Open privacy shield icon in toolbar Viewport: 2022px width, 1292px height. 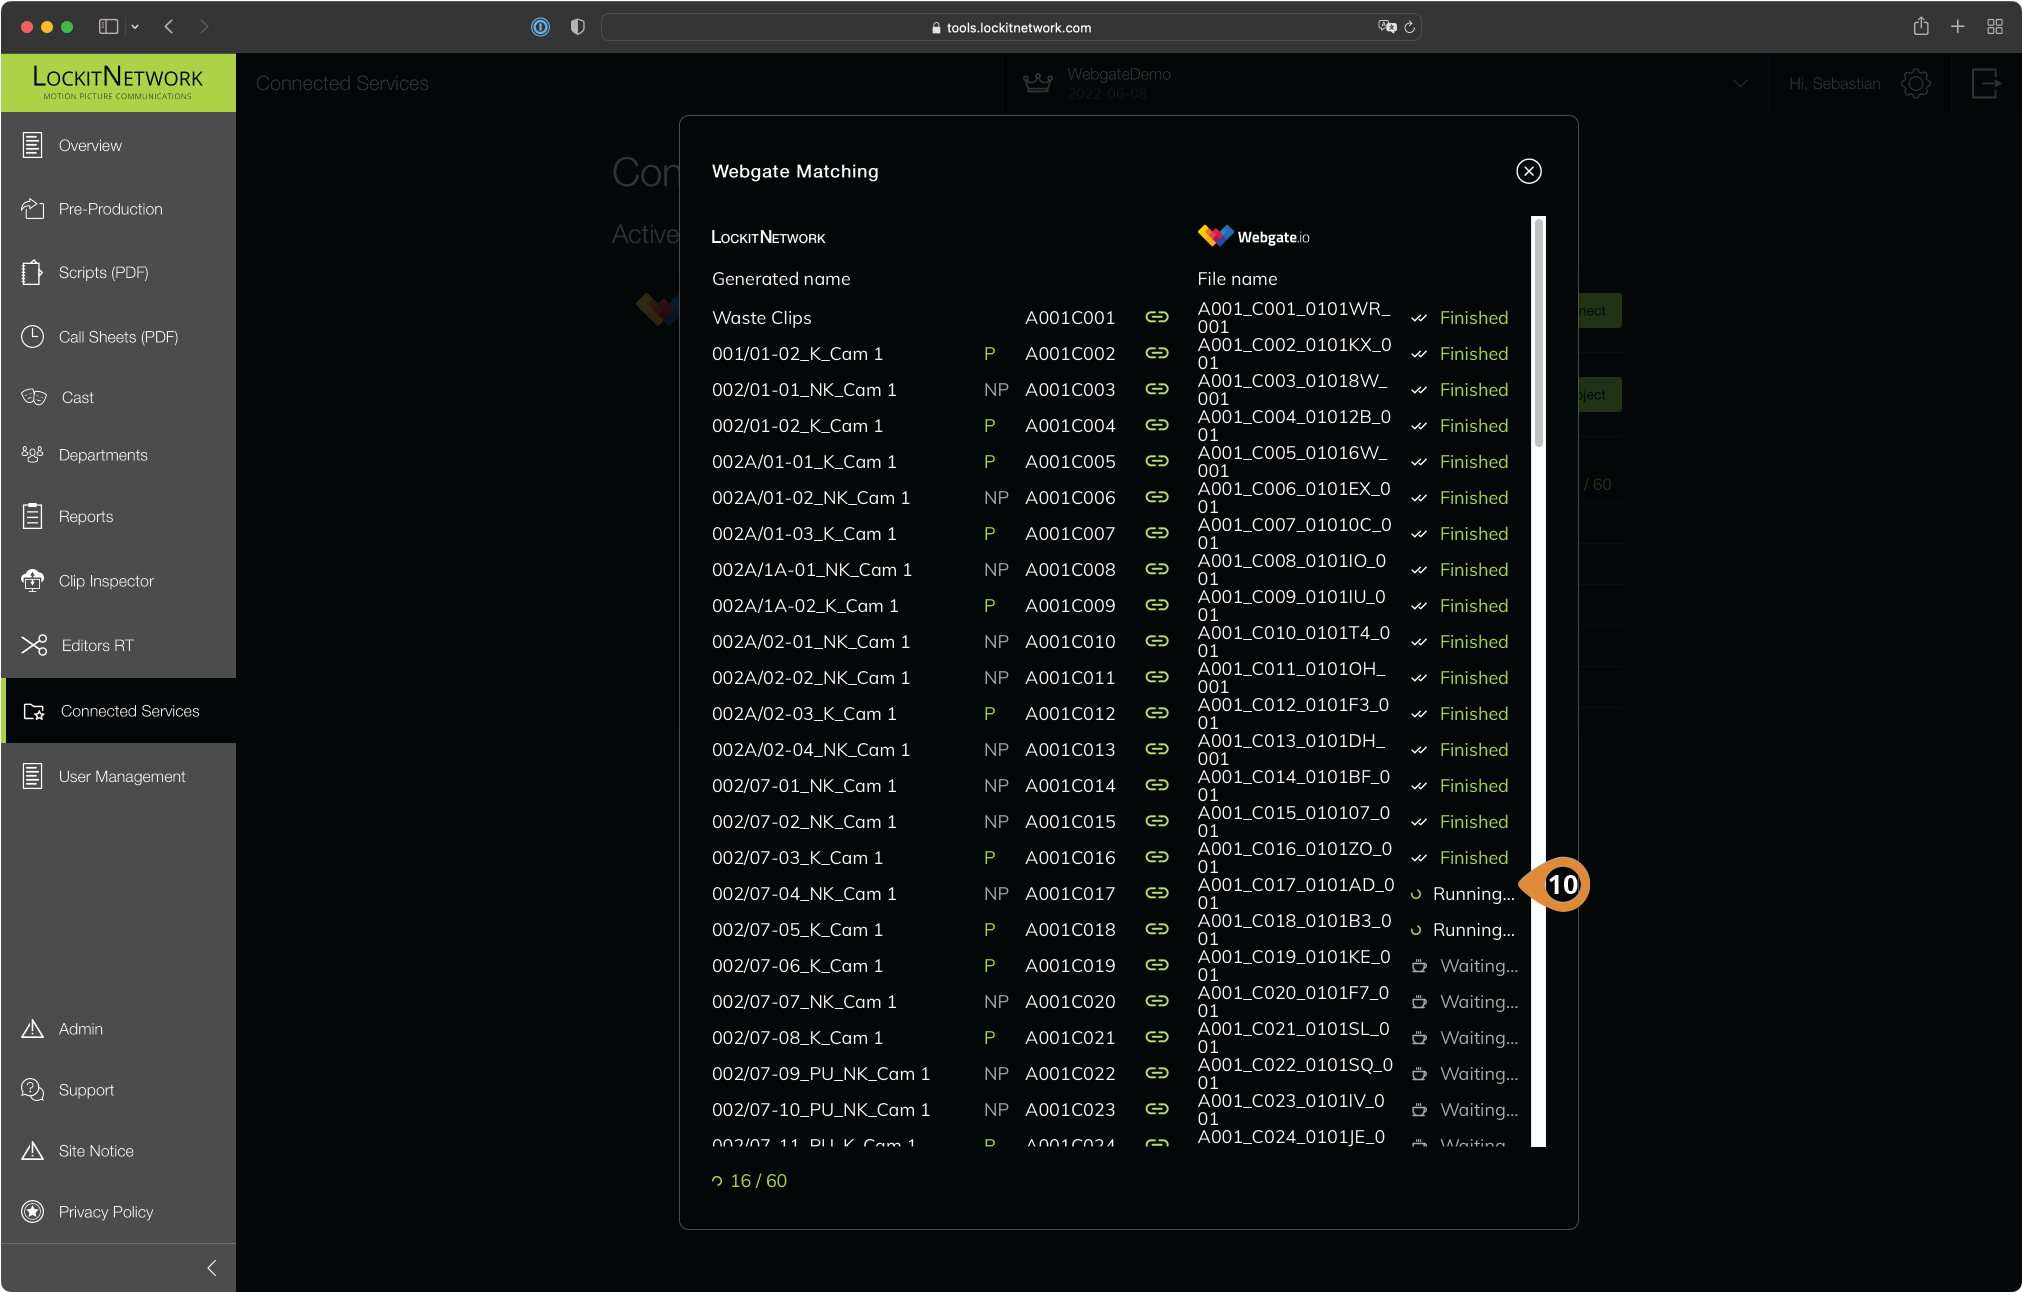pos(577,27)
